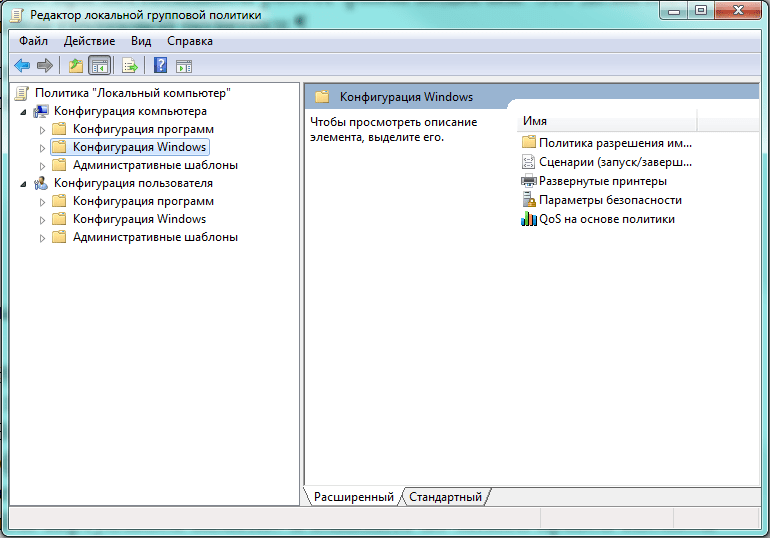770x538 pixels.
Task: Collapse the Конфигурация пользователя node
Action: (x=23, y=184)
